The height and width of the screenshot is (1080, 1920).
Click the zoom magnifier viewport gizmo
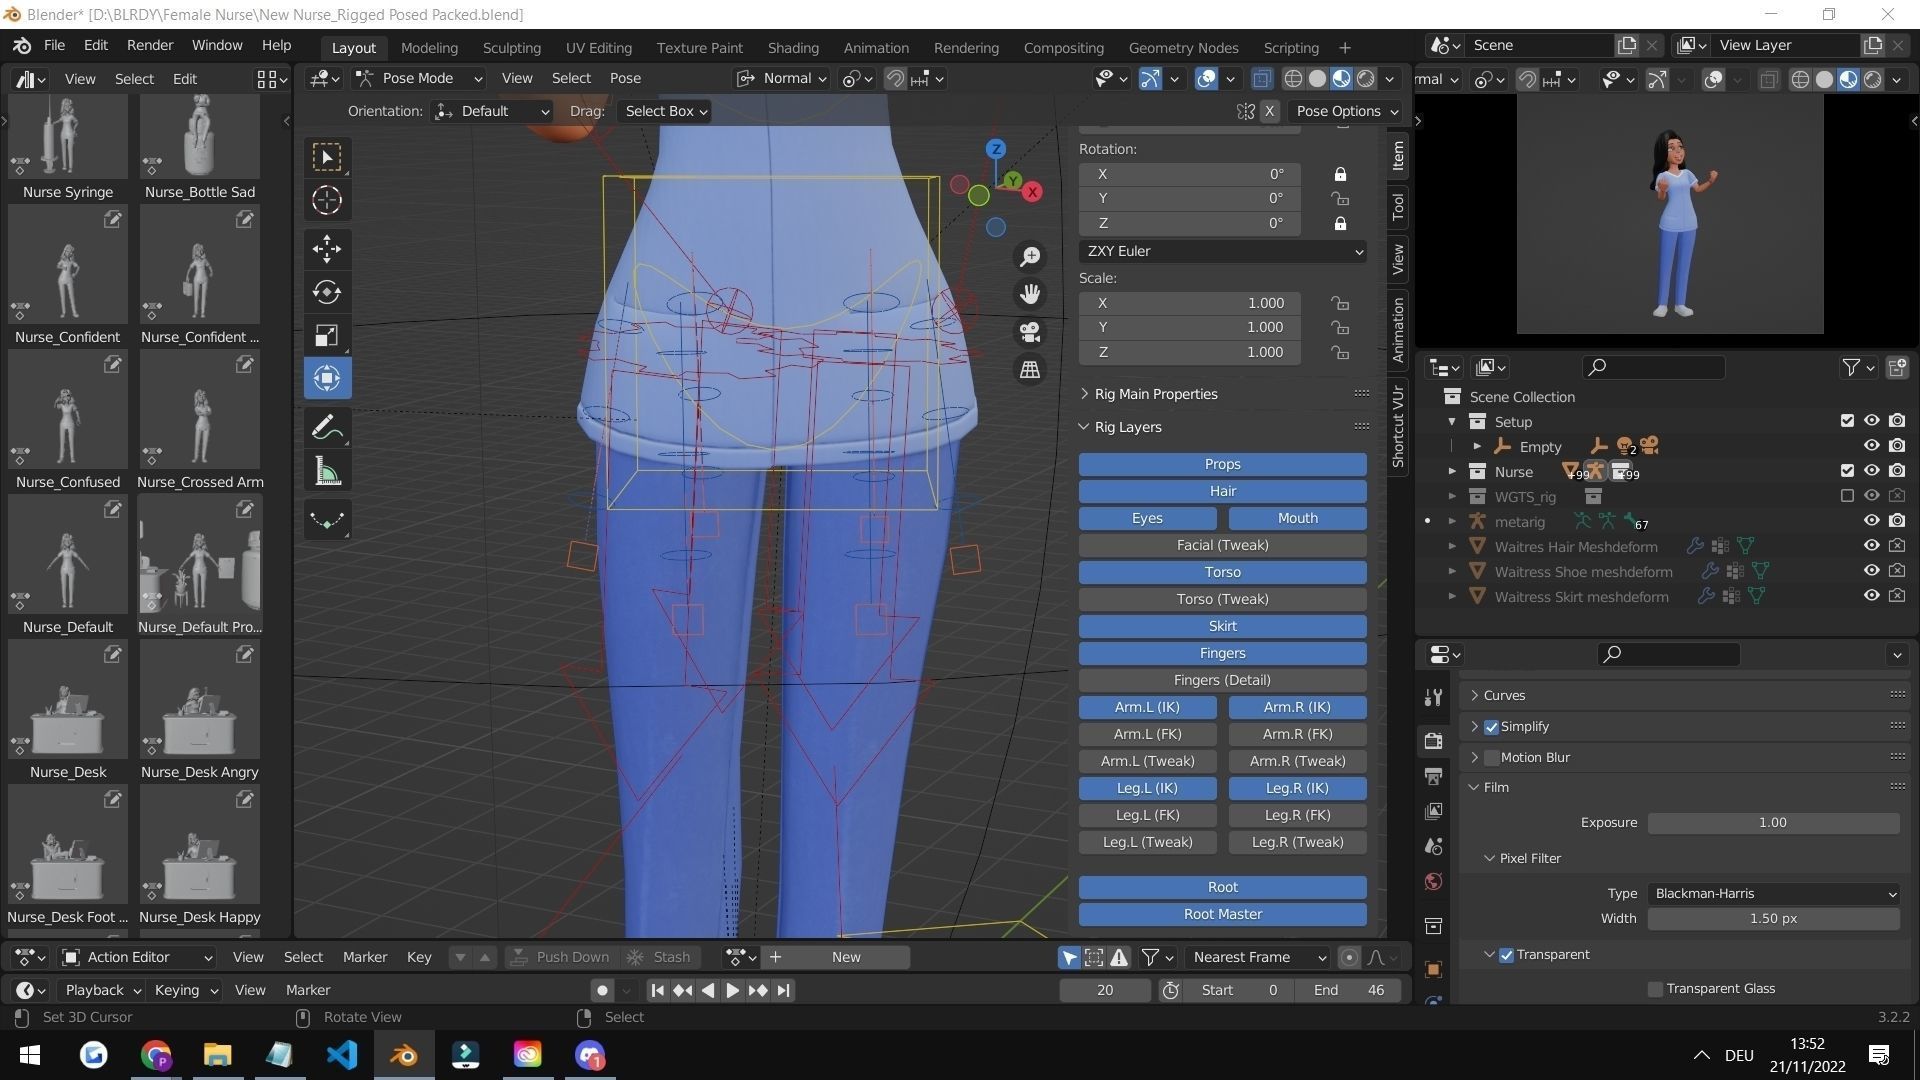(1029, 257)
